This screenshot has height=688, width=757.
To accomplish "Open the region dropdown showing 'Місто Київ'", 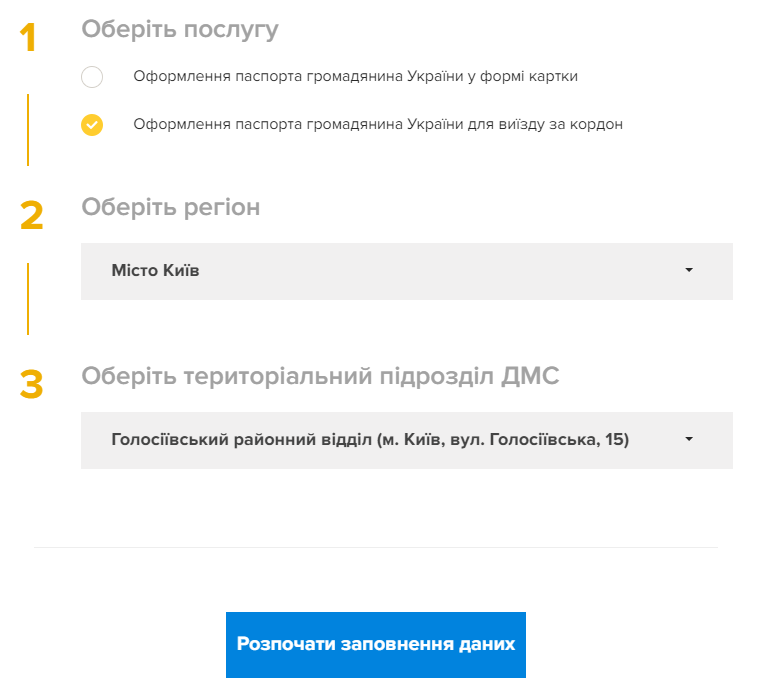I will [x=406, y=271].
